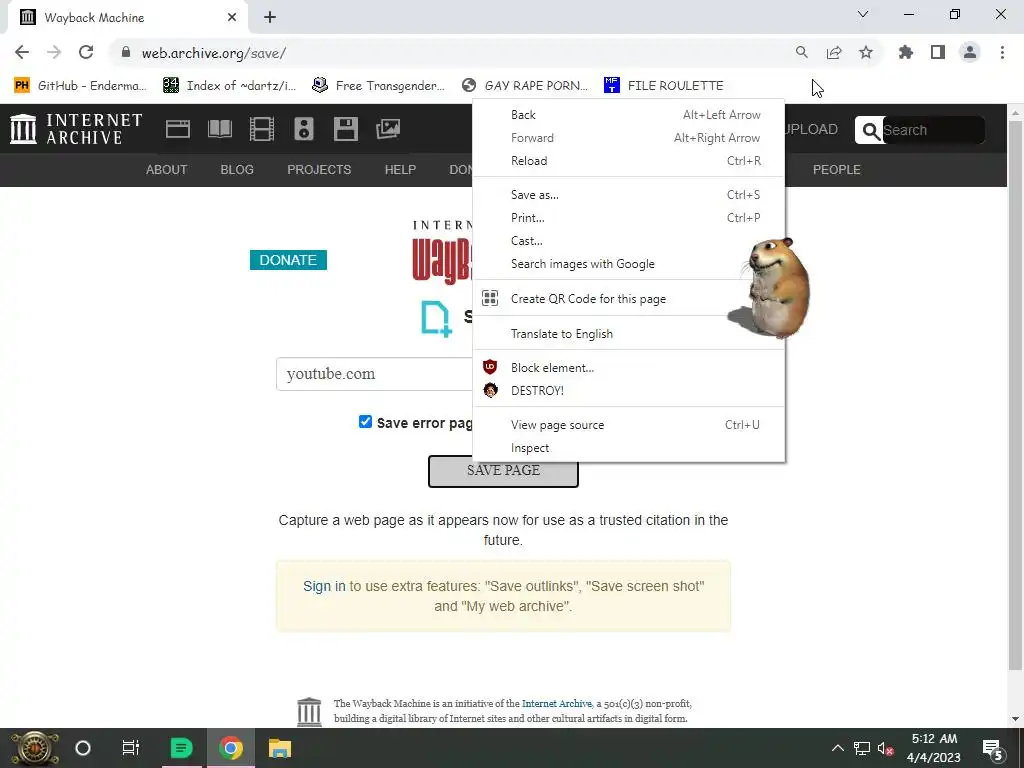Click the SAVE PAGE button
1024x768 pixels.
[503, 471]
